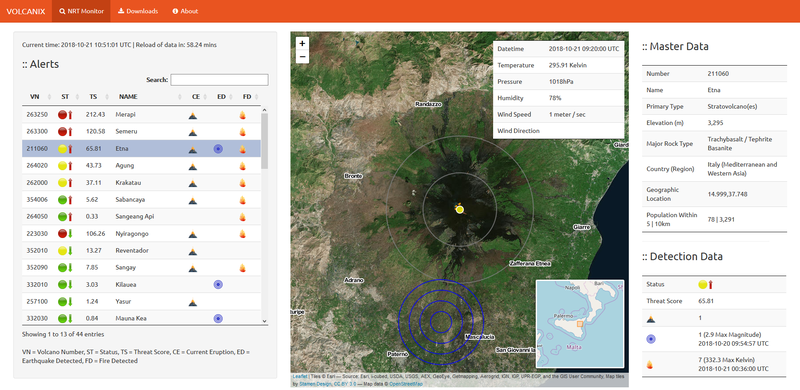Viewport: 800px width, 390px height.
Task: Click Merapi fire detected icon
Action: click(242, 115)
